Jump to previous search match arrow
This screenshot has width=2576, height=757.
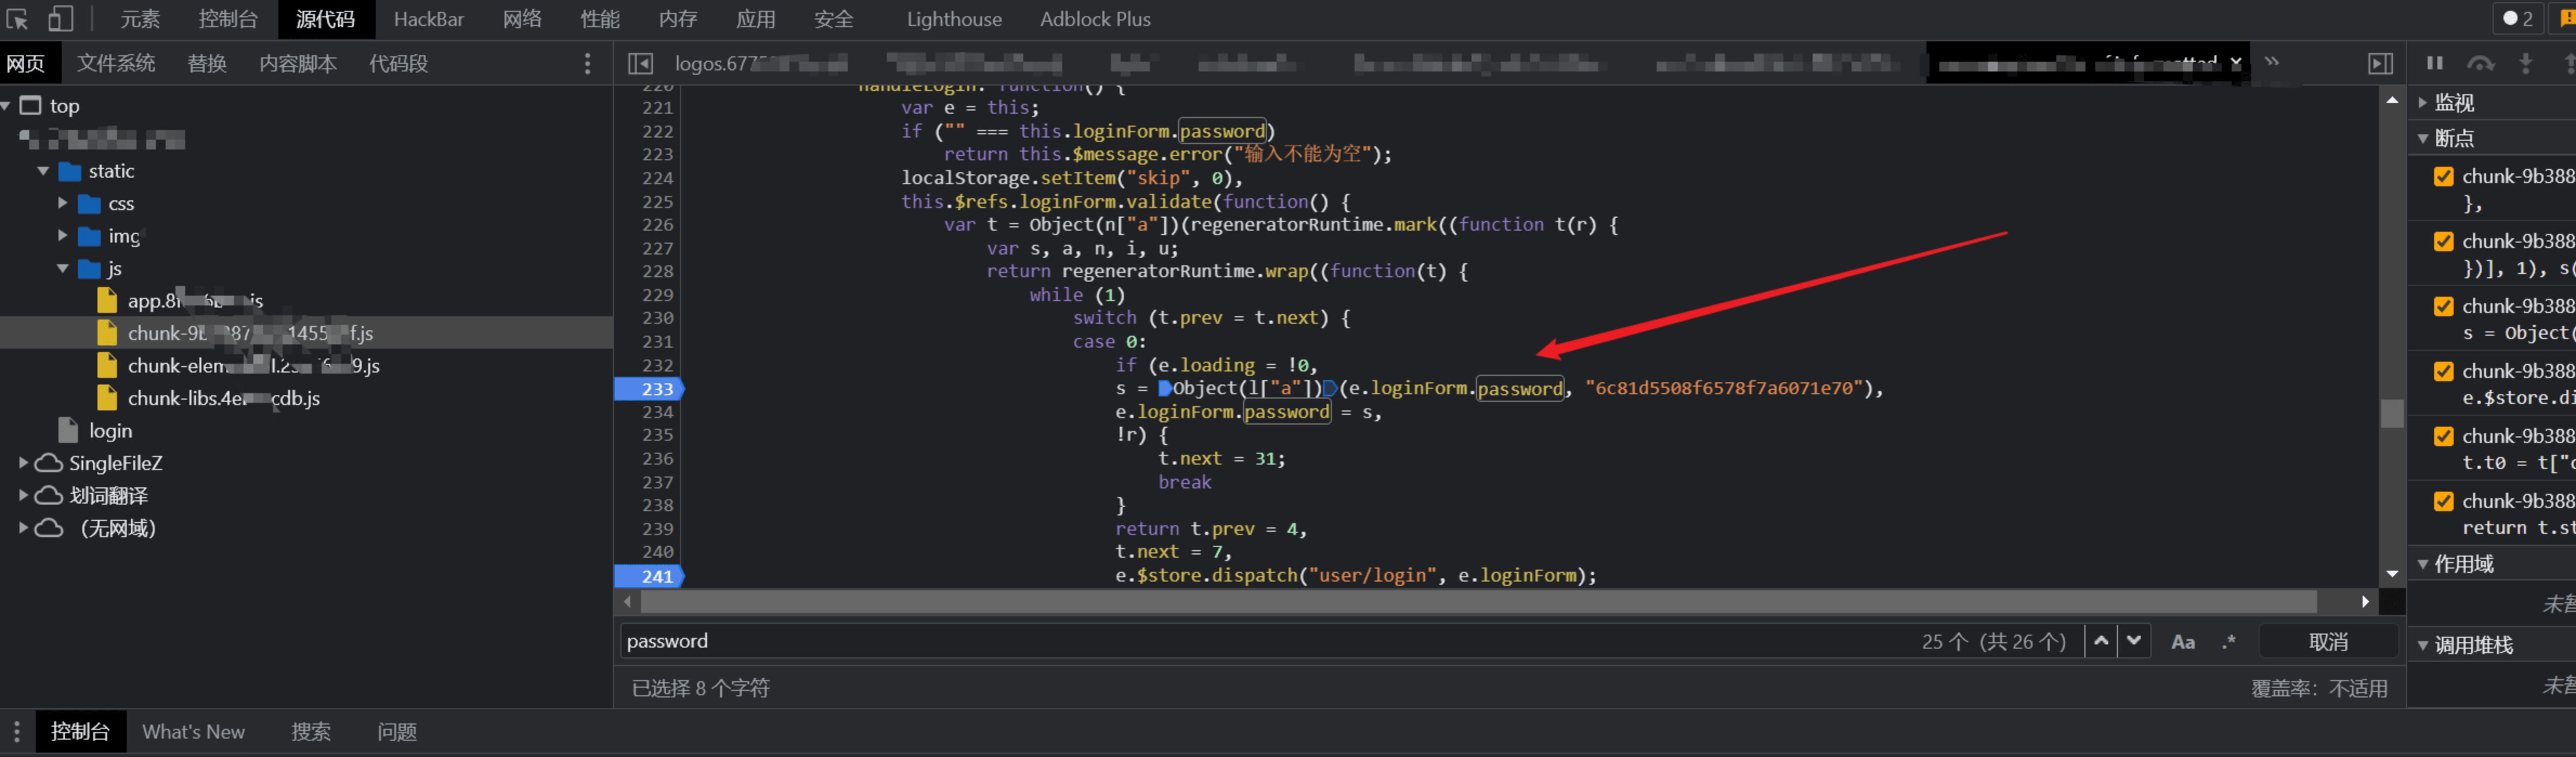2101,641
